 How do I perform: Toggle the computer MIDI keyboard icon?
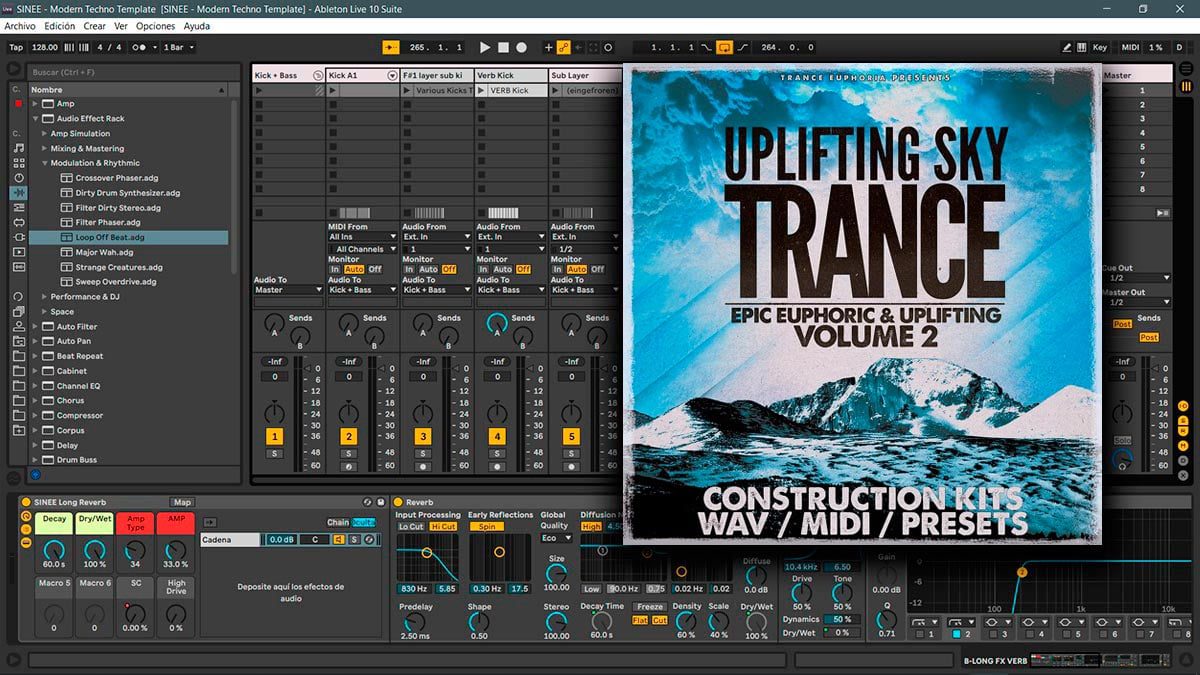click(x=1082, y=47)
